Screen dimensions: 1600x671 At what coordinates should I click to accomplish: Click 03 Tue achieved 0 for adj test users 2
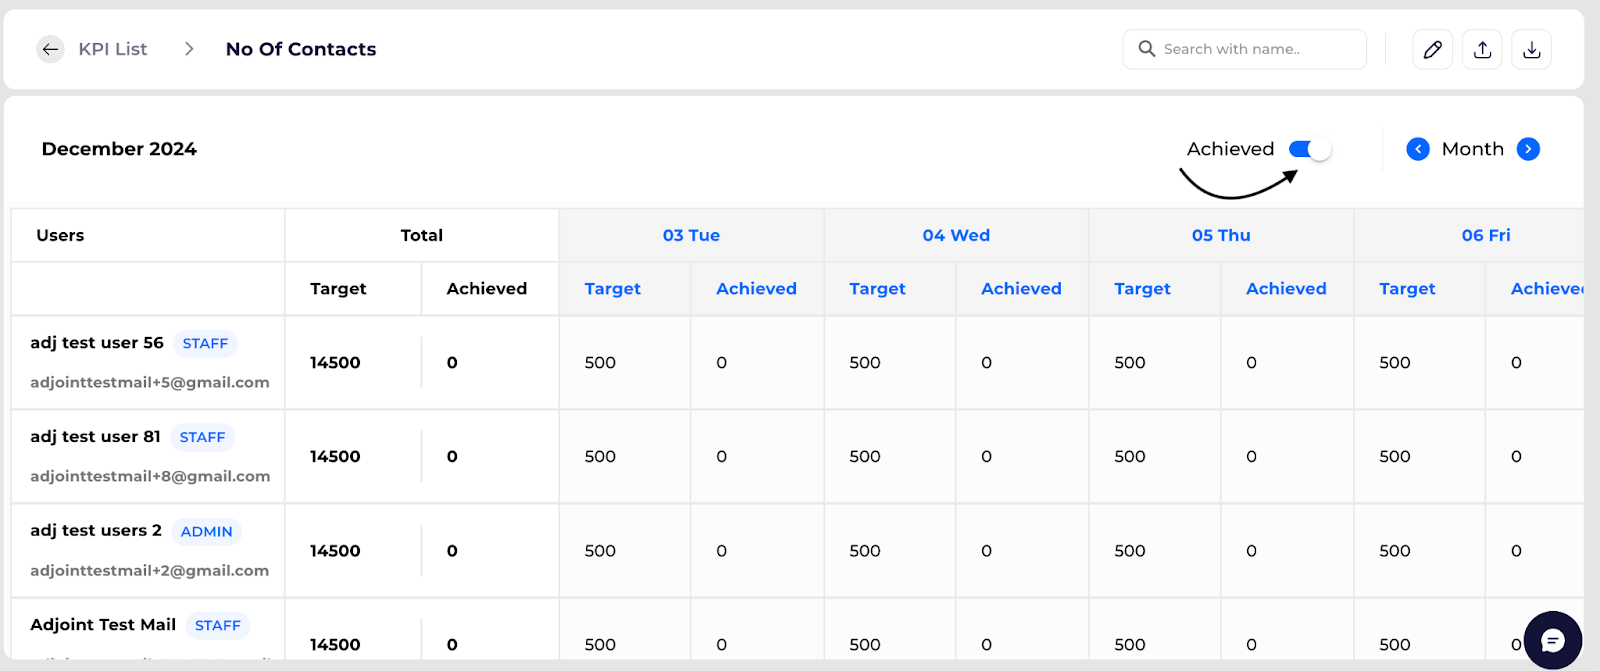[721, 551]
